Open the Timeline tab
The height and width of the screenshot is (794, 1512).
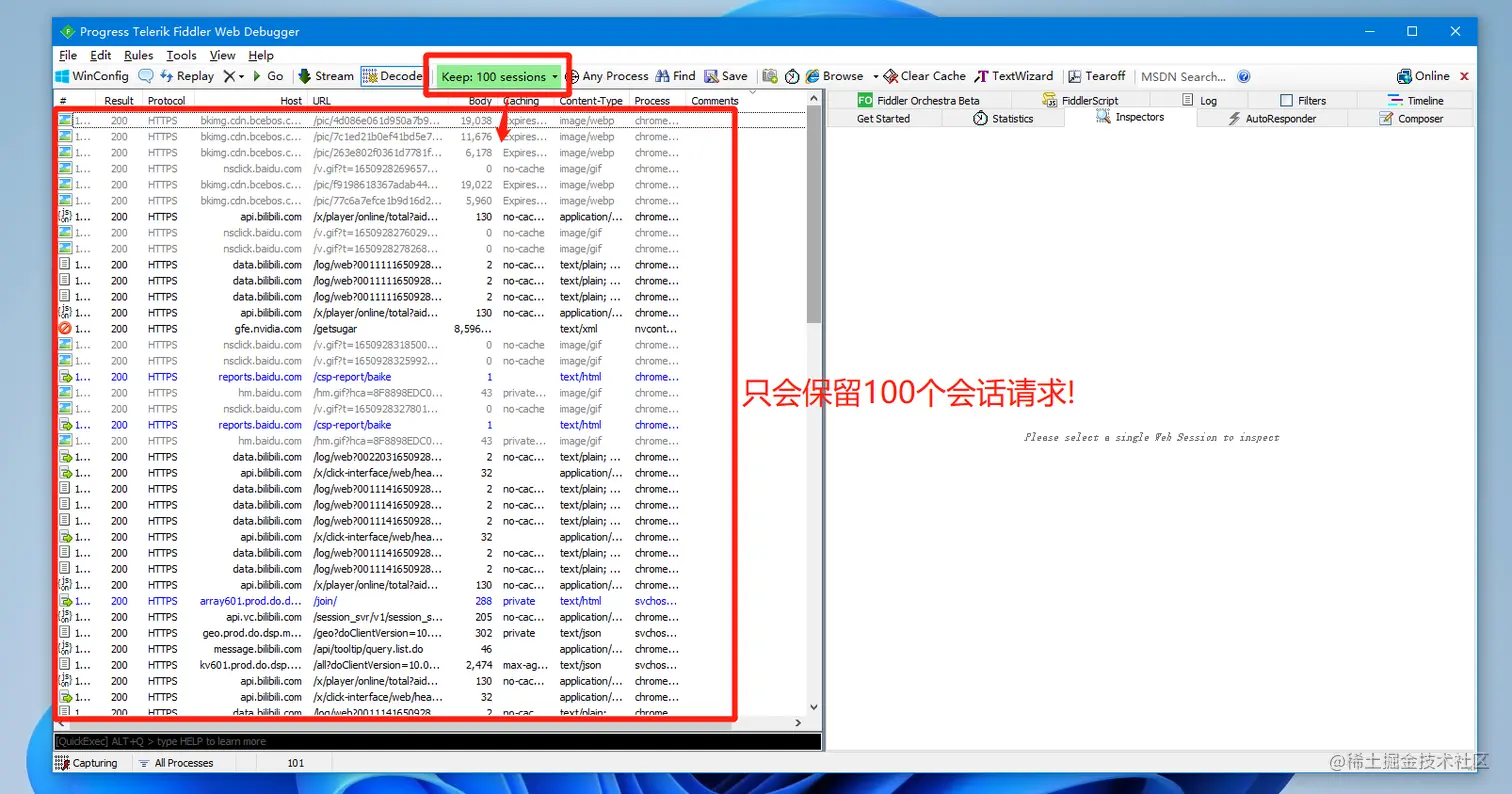(1415, 100)
